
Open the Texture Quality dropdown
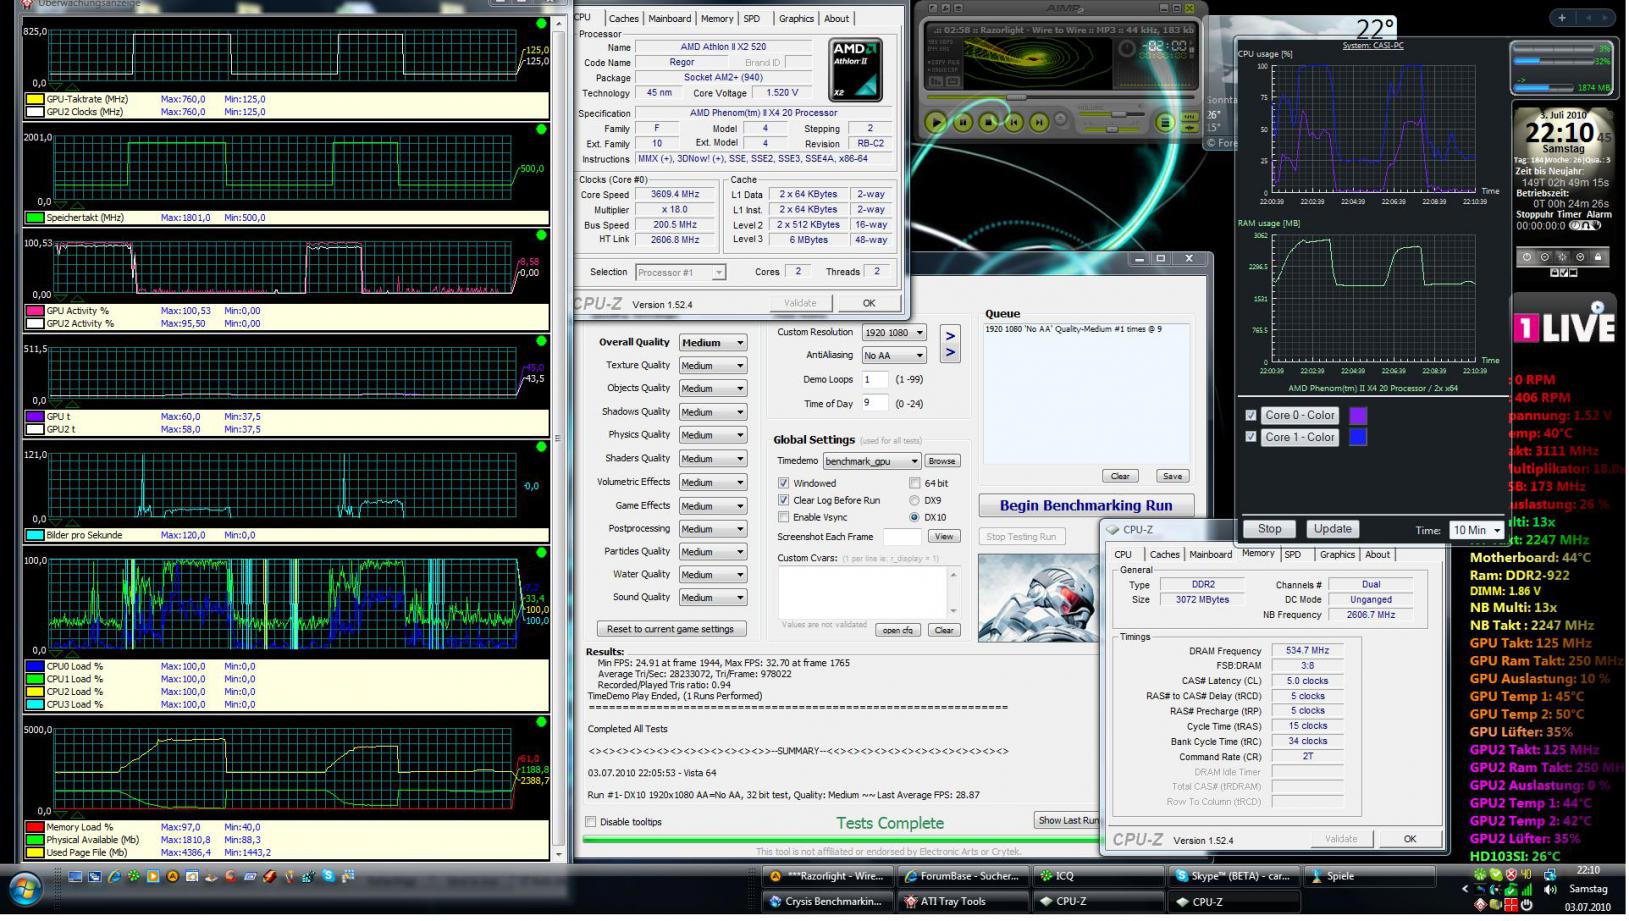click(x=713, y=366)
